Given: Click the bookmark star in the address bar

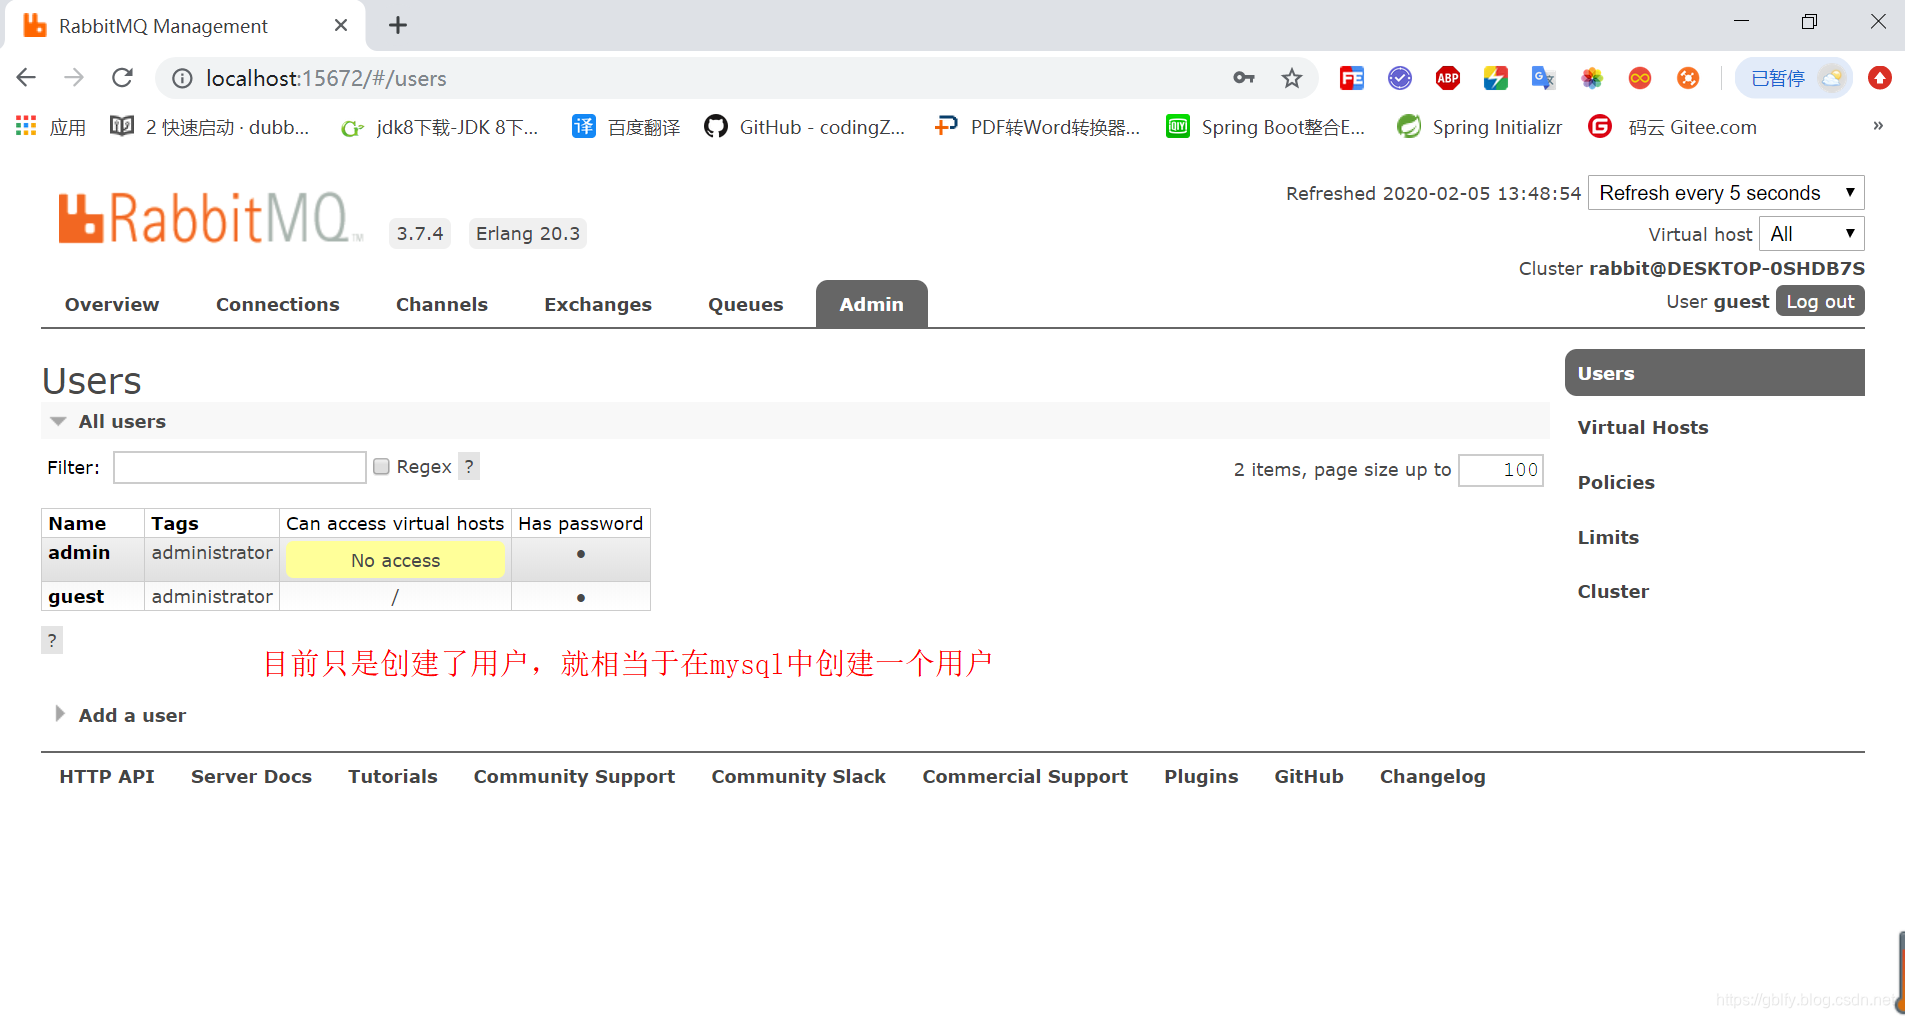Looking at the screenshot, I should (x=1292, y=78).
